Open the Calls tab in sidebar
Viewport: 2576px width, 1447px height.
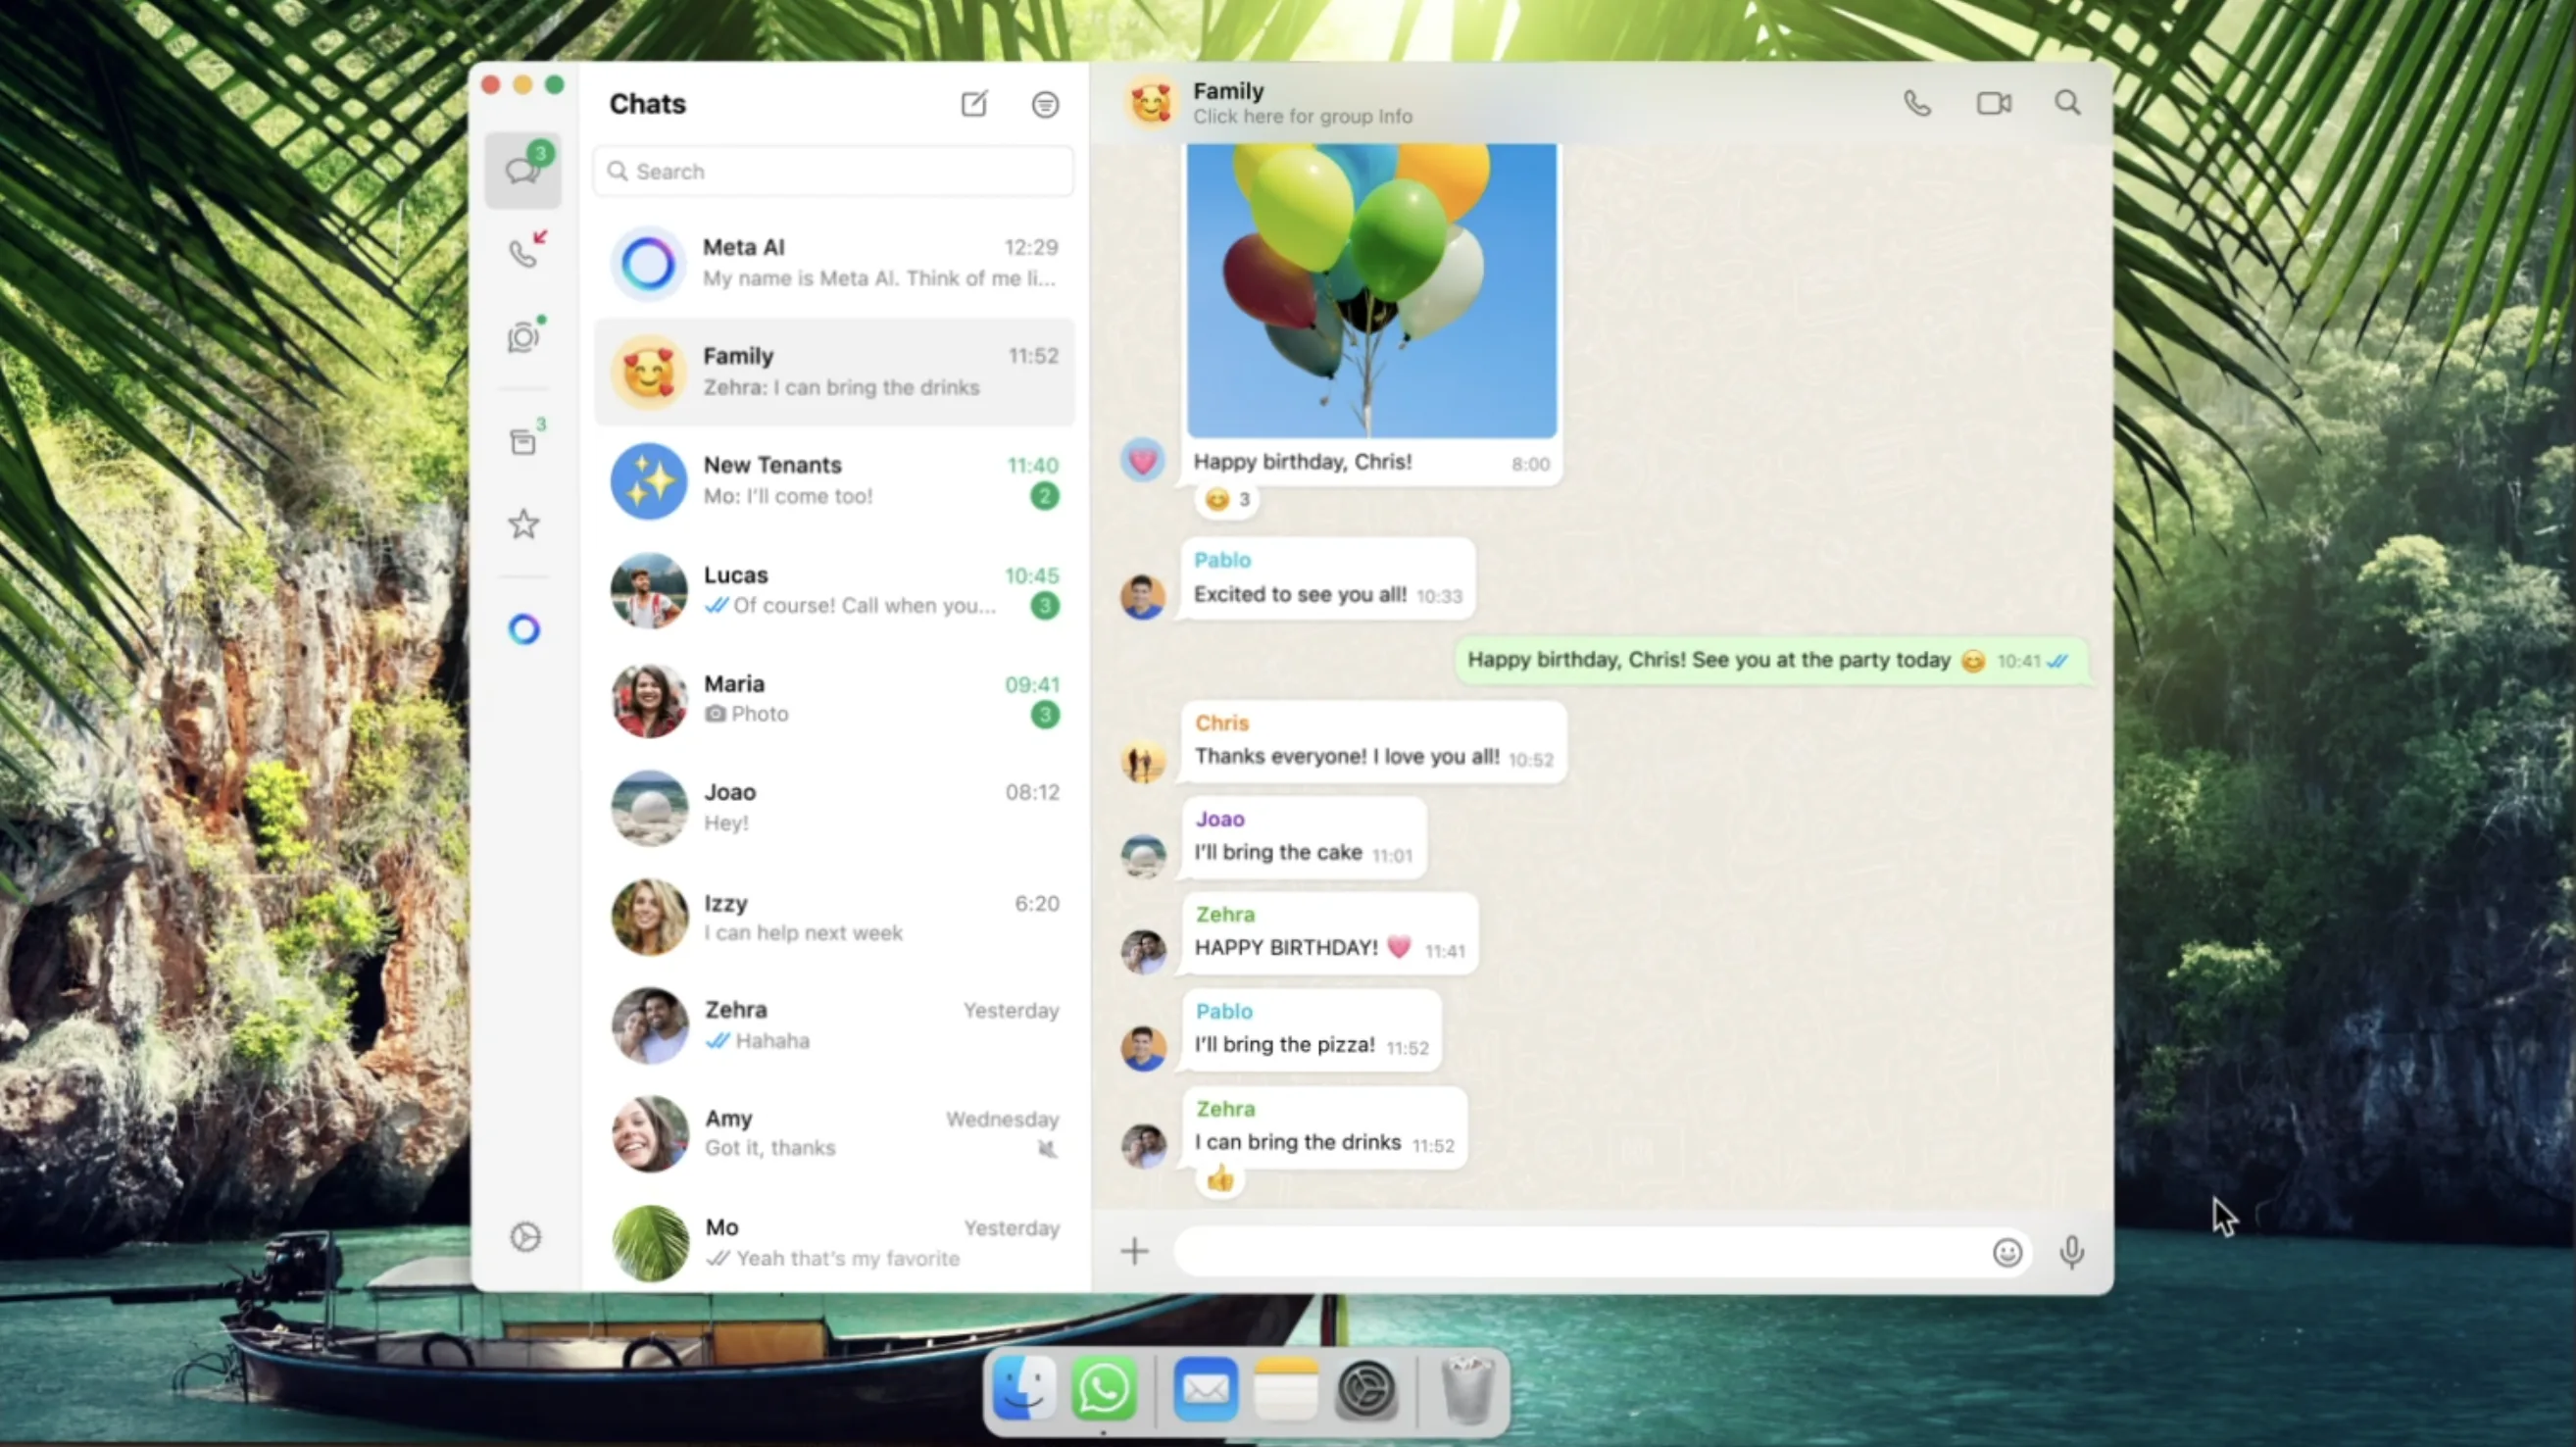pyautogui.click(x=524, y=253)
